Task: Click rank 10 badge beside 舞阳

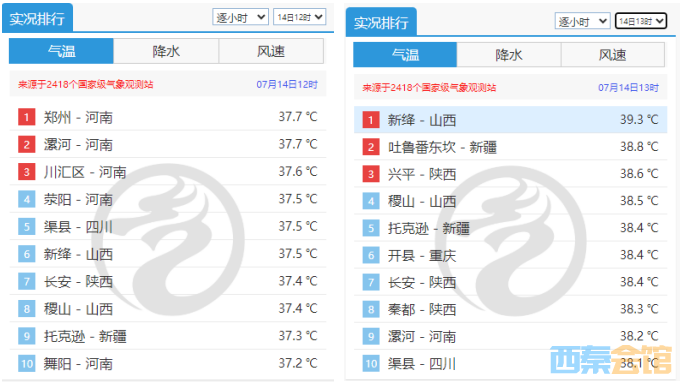Action: click(26, 363)
